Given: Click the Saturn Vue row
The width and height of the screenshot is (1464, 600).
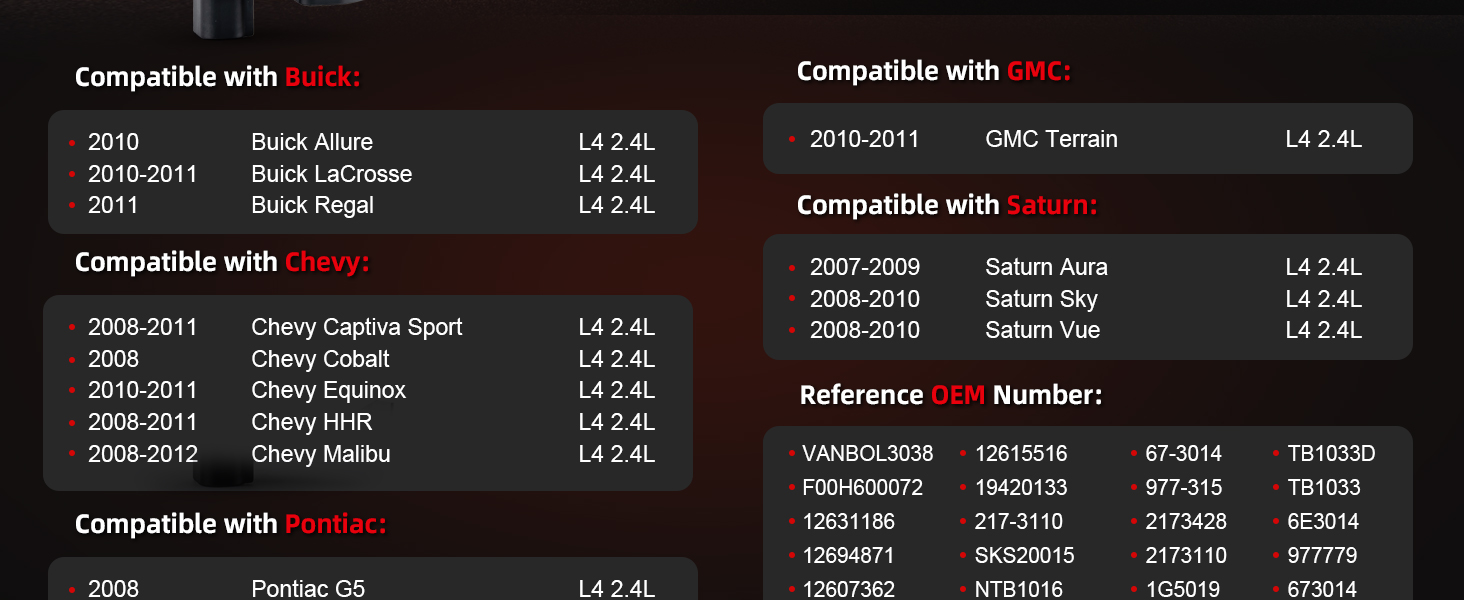Looking at the screenshot, I should (1042, 330).
